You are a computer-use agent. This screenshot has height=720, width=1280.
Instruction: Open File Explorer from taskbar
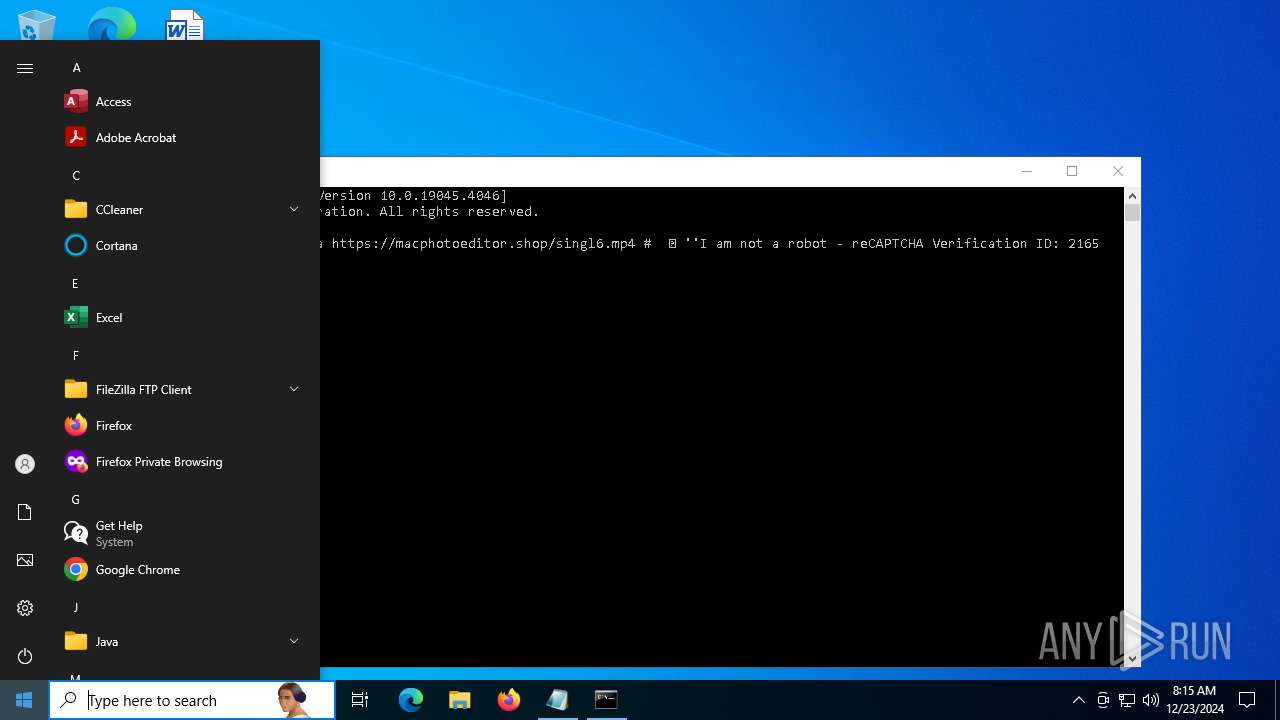tap(460, 700)
